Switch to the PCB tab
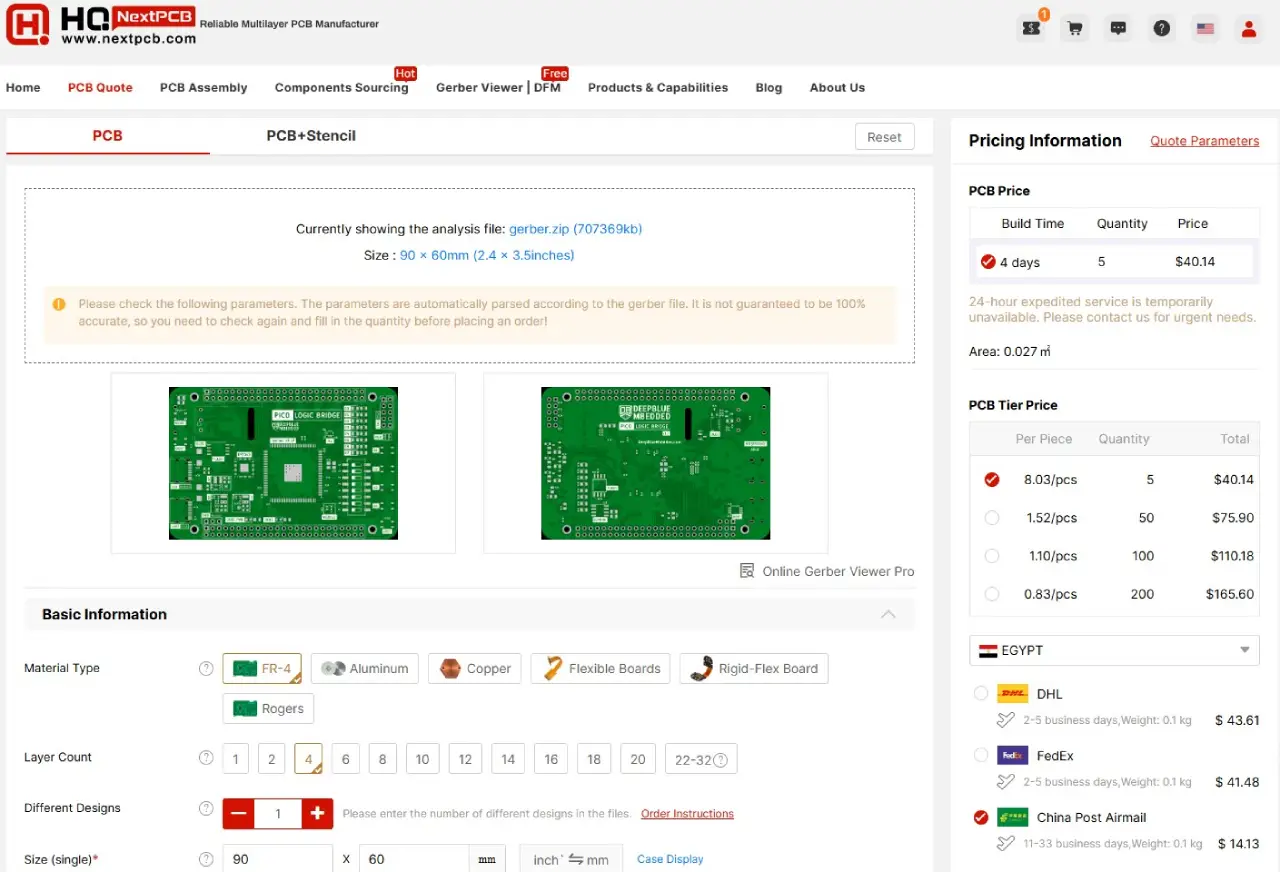The height and width of the screenshot is (872, 1280). [108, 136]
